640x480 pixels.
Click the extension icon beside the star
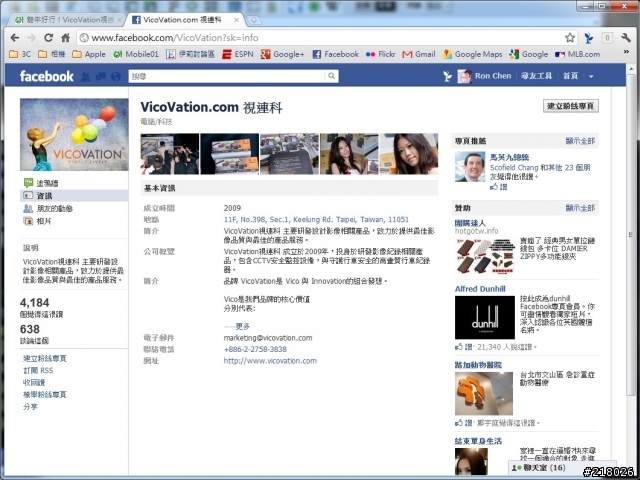coord(589,38)
